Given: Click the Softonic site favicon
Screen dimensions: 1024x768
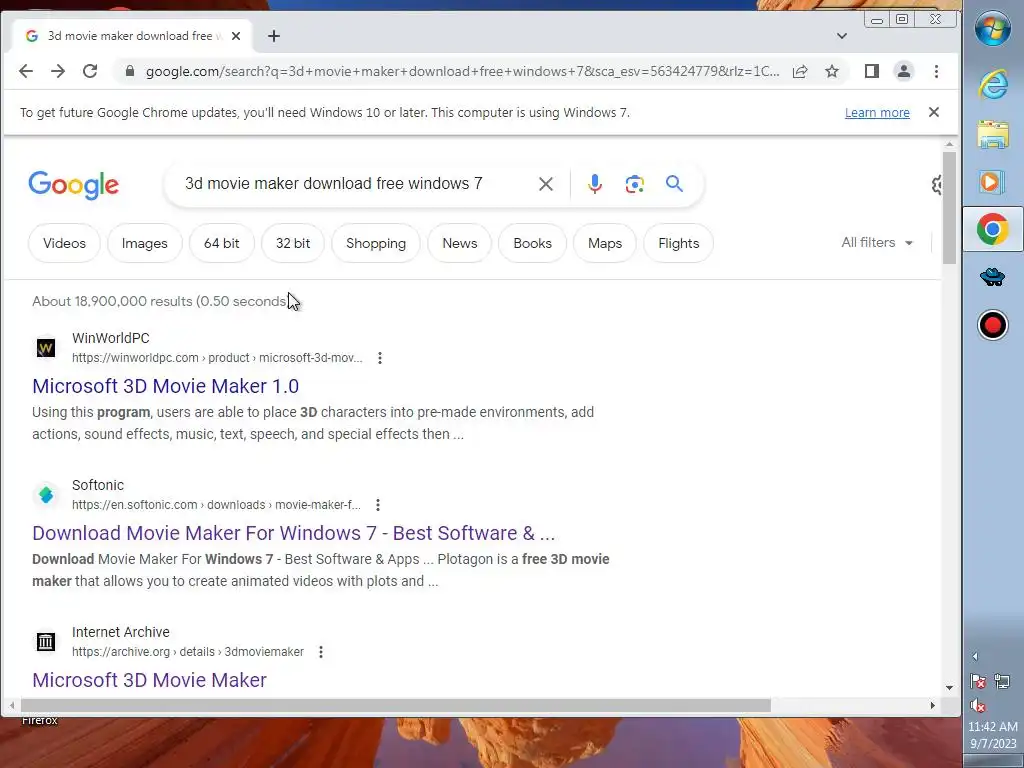Looking at the screenshot, I should click(x=46, y=495).
